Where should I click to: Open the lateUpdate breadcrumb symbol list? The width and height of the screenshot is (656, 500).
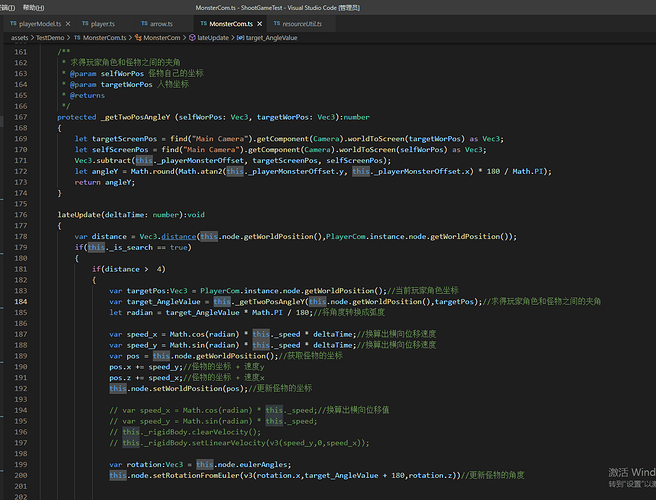(212, 37)
